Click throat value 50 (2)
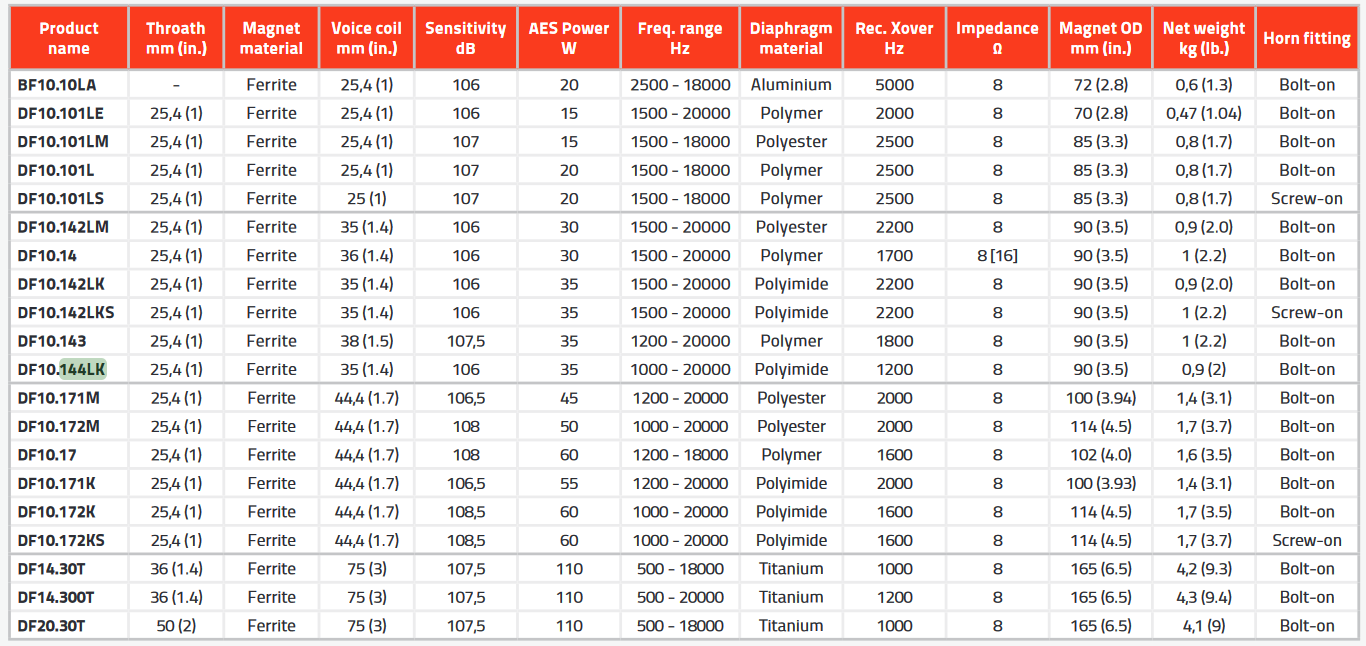 tap(176, 626)
